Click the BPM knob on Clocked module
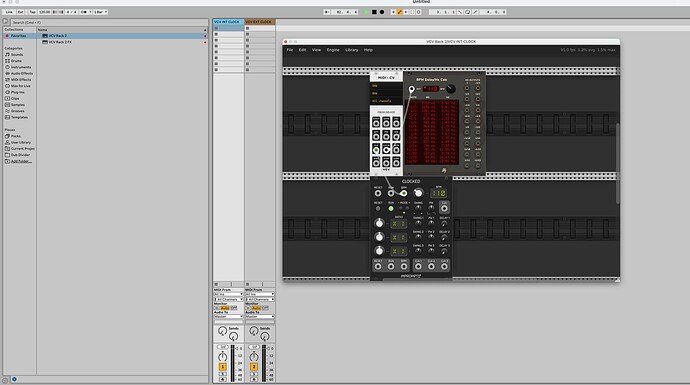 418,193
